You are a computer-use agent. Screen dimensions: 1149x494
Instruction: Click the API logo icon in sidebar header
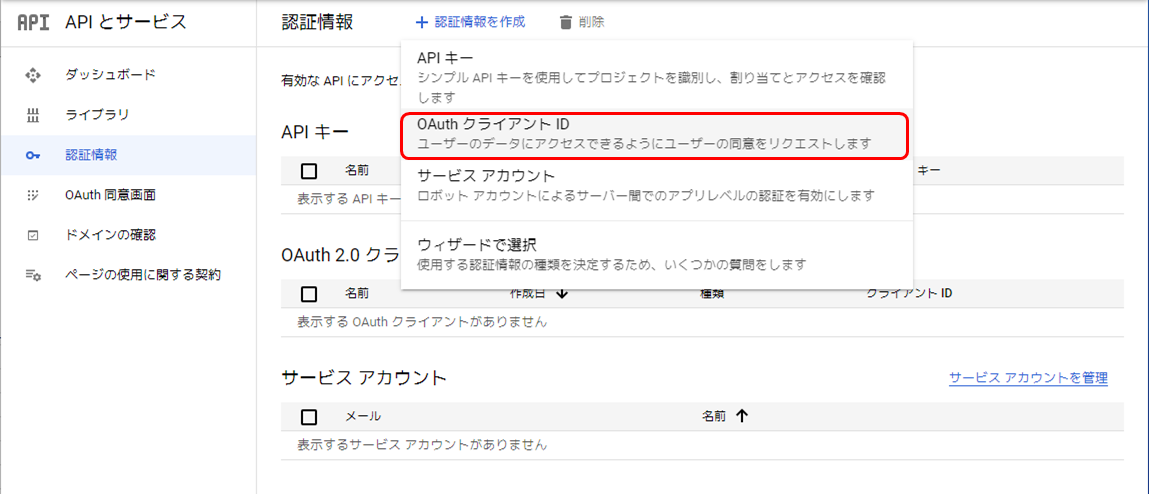(33, 22)
